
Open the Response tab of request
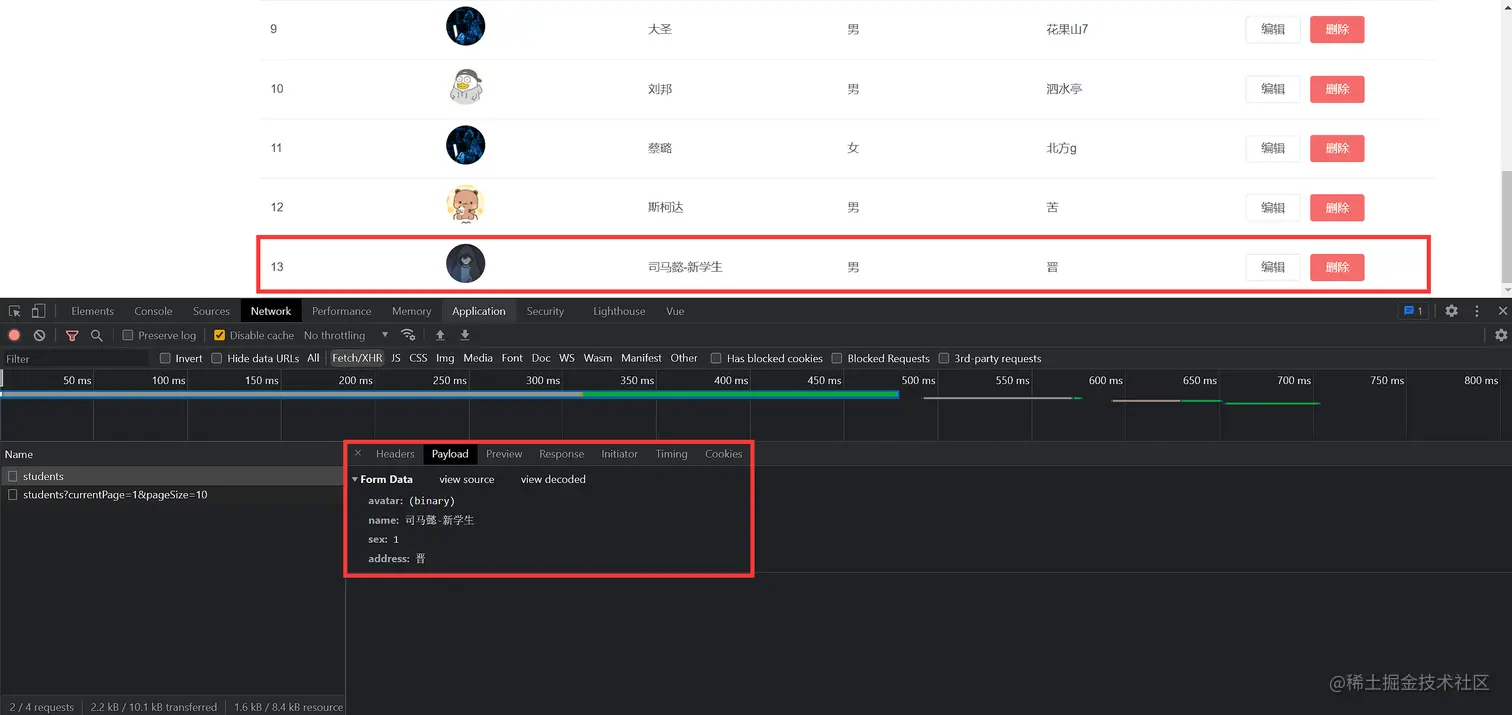pyautogui.click(x=561, y=454)
